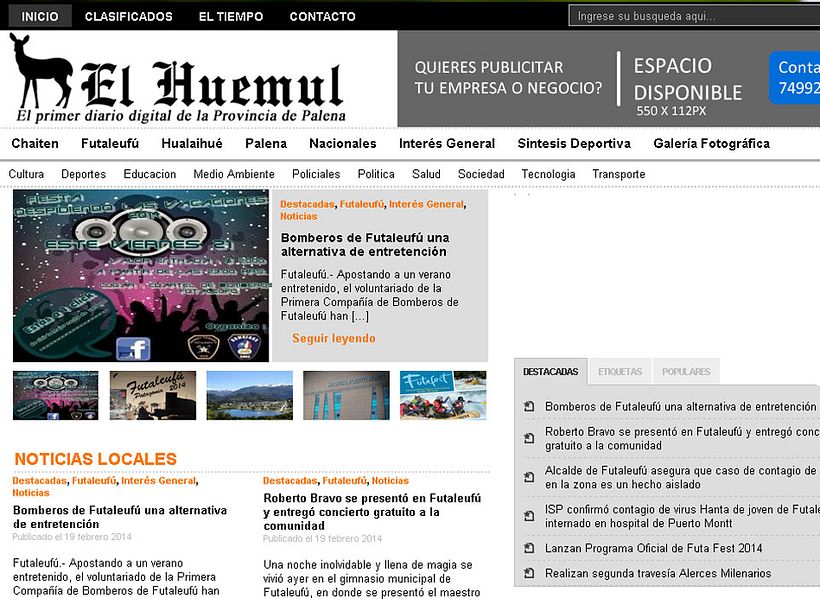Open the INICIO menu item
The image size is (820, 599).
pyautogui.click(x=40, y=17)
